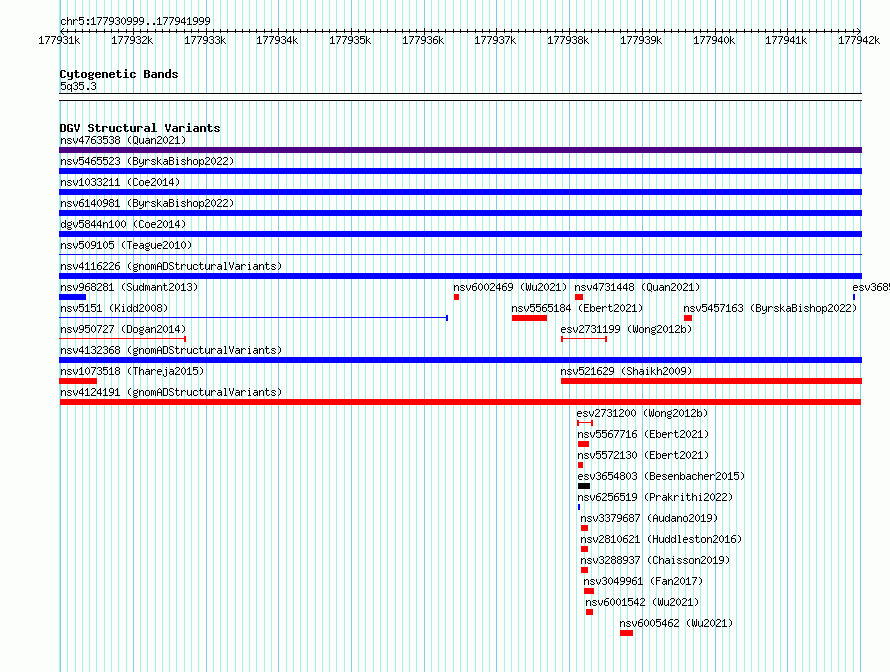Select nsv1073518 (Thareja2015) label

tap(132, 371)
